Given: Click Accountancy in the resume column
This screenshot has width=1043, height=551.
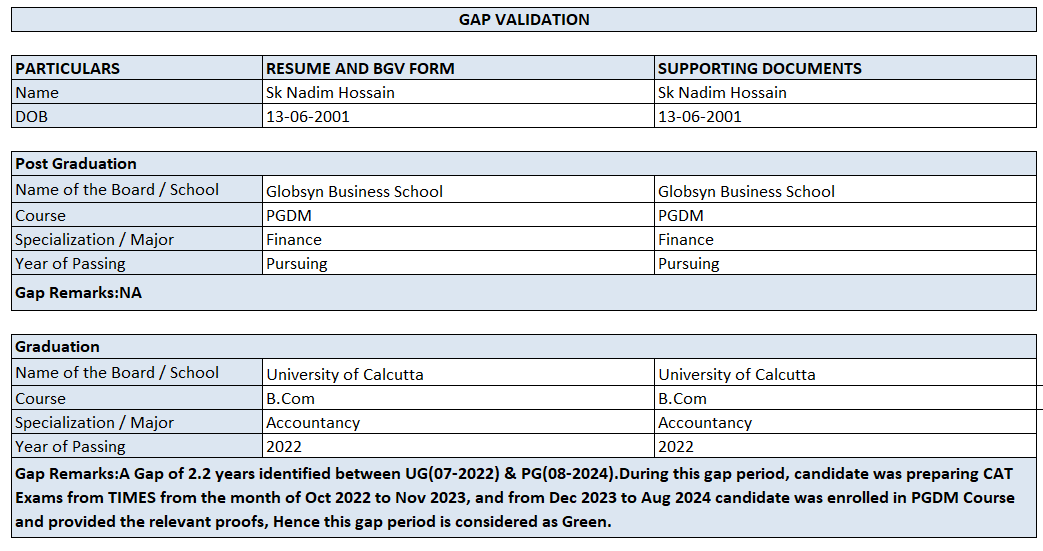Looking at the screenshot, I should pyautogui.click(x=313, y=423).
